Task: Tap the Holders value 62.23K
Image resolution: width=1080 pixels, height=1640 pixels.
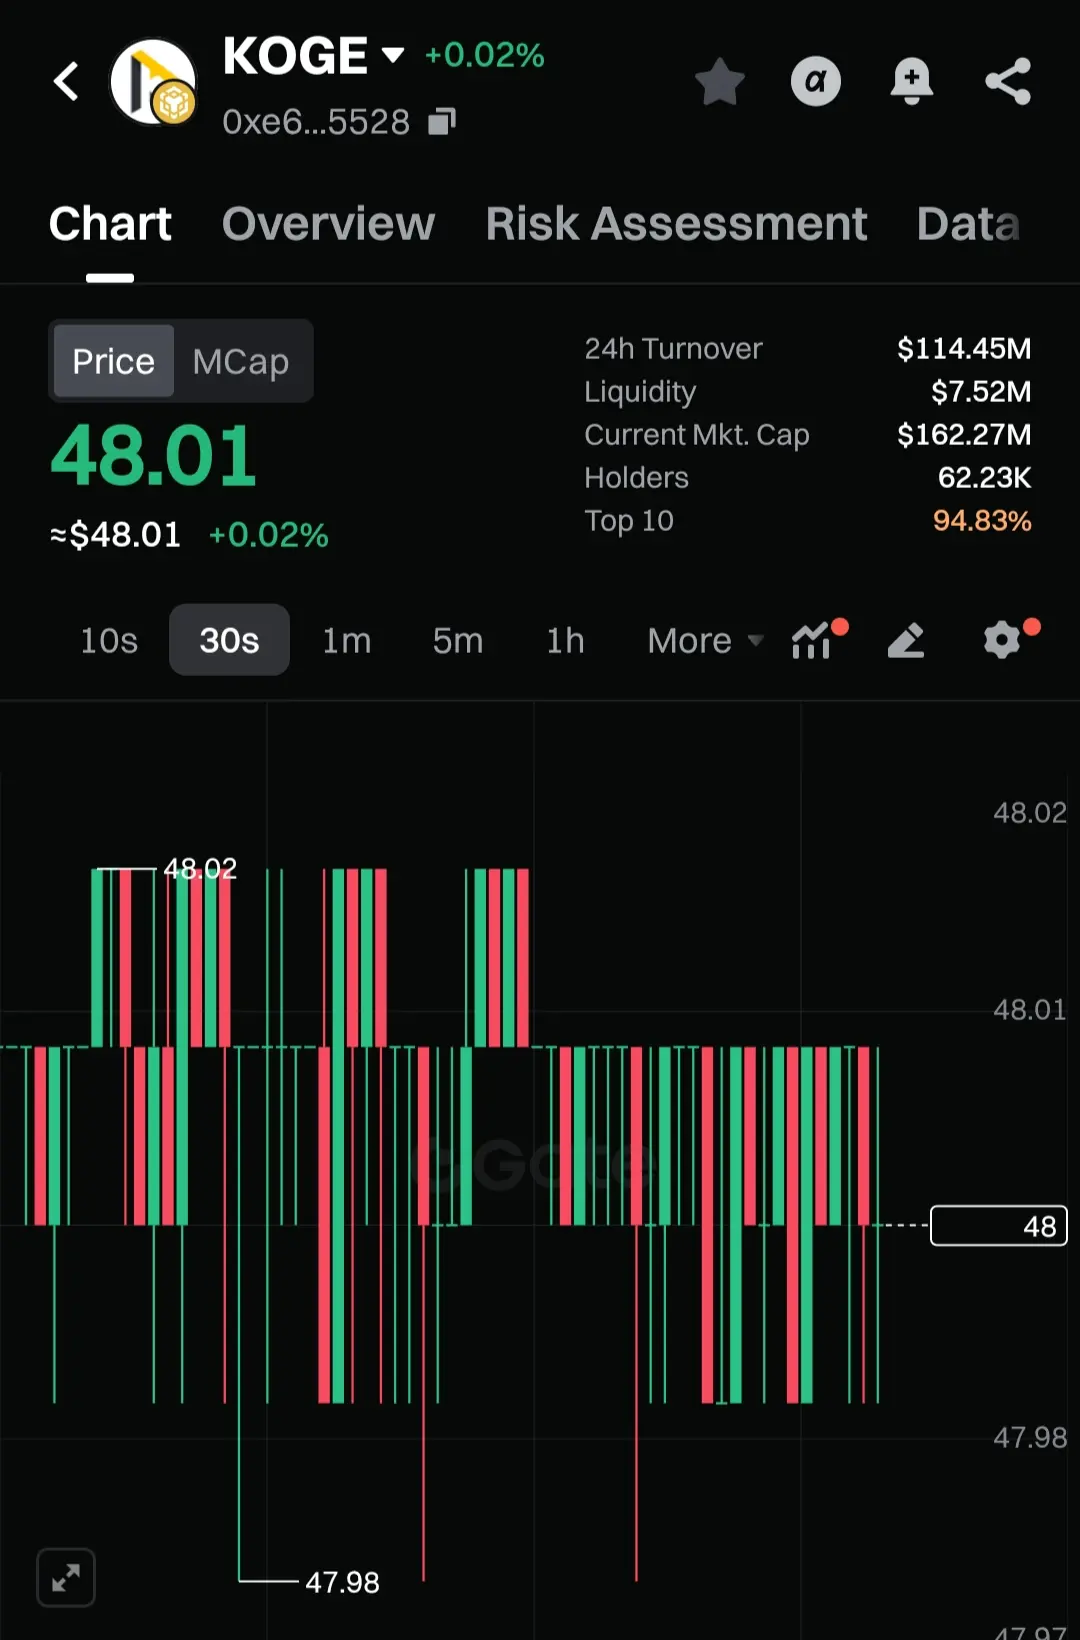Action: click(x=984, y=477)
